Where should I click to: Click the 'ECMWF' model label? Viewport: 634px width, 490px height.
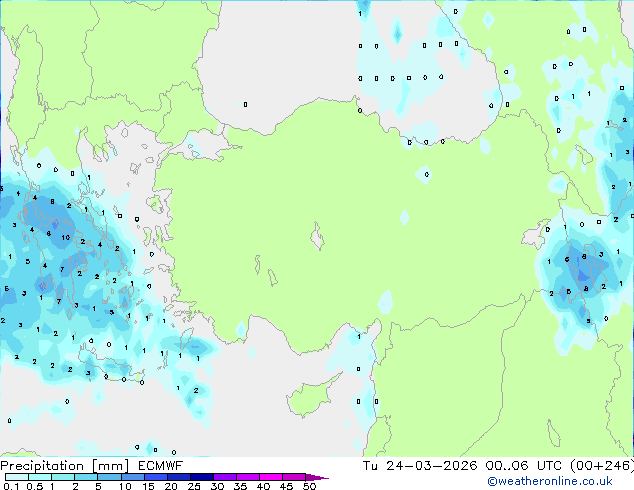click(161, 466)
